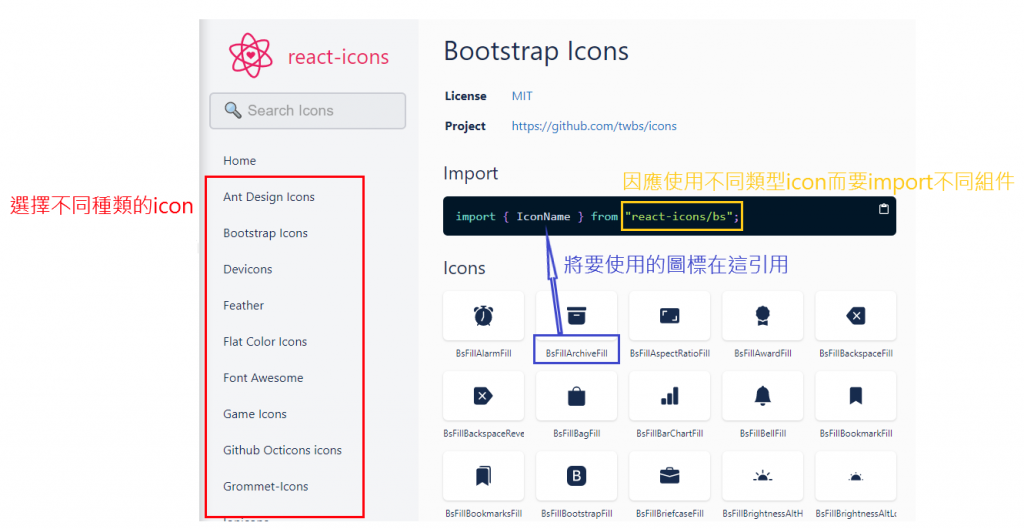Image resolution: width=1024 pixels, height=529 pixels.
Task: Open Bootstrap Icons category
Action: [x=265, y=233]
